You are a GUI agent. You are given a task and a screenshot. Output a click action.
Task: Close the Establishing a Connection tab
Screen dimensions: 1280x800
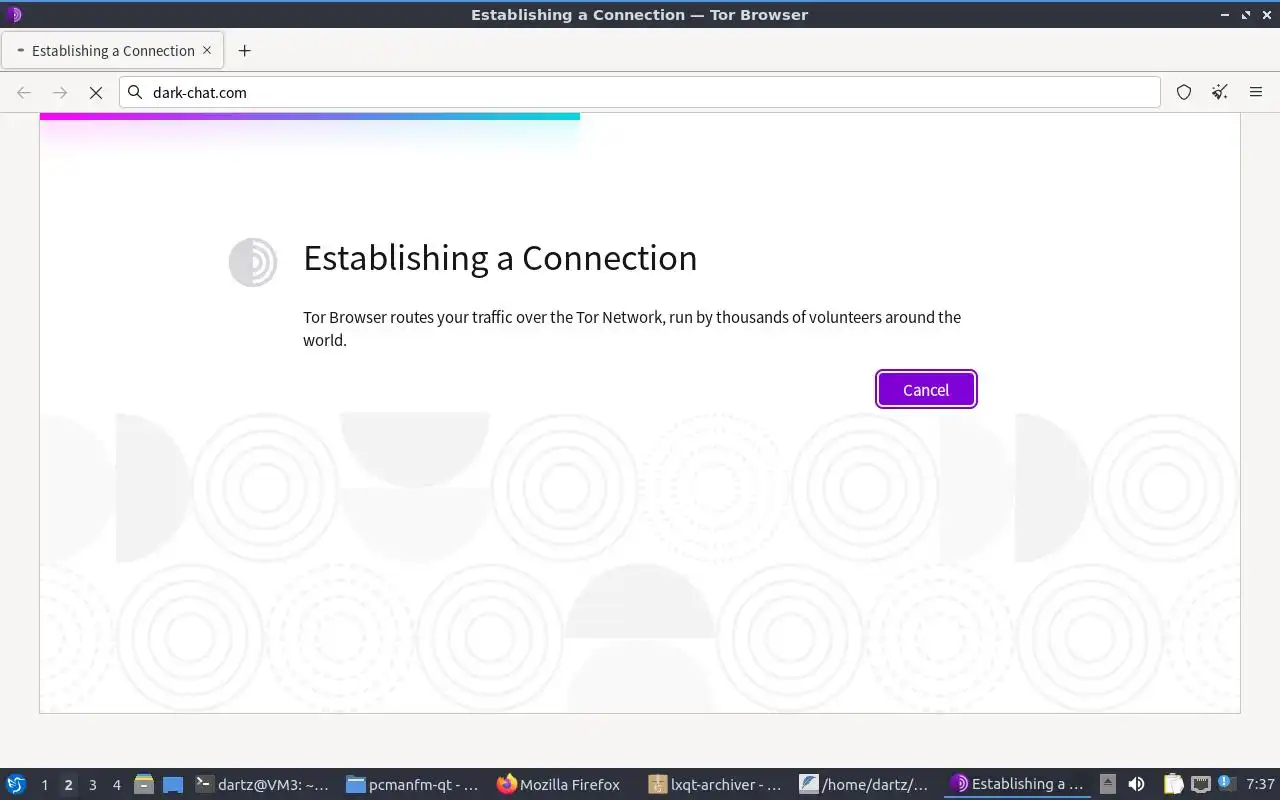click(x=207, y=50)
